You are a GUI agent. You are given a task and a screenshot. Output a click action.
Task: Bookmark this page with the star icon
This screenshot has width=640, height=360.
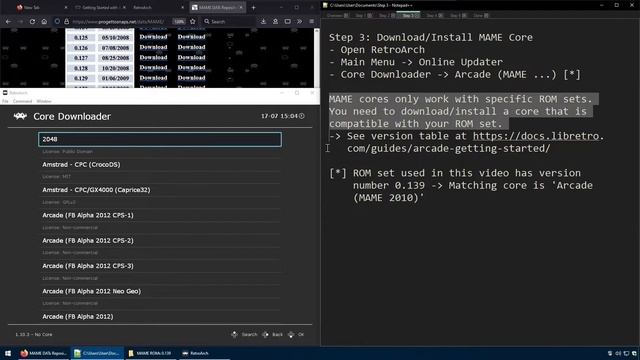pyautogui.click(x=193, y=21)
